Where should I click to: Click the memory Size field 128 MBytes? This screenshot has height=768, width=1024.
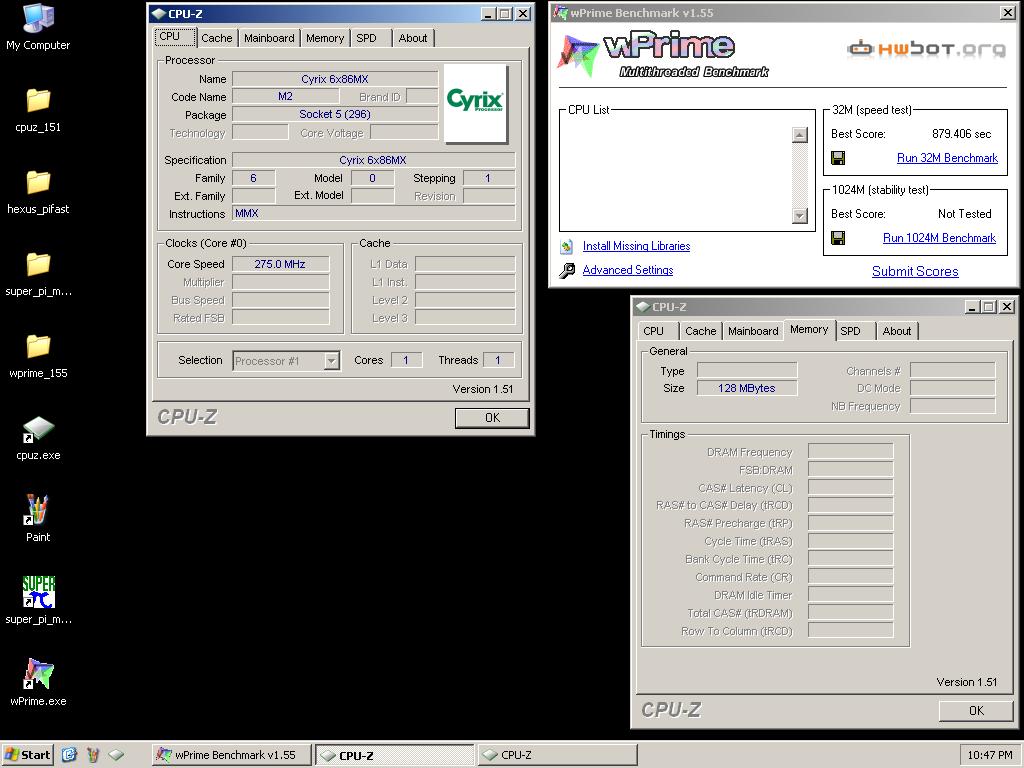pos(746,388)
